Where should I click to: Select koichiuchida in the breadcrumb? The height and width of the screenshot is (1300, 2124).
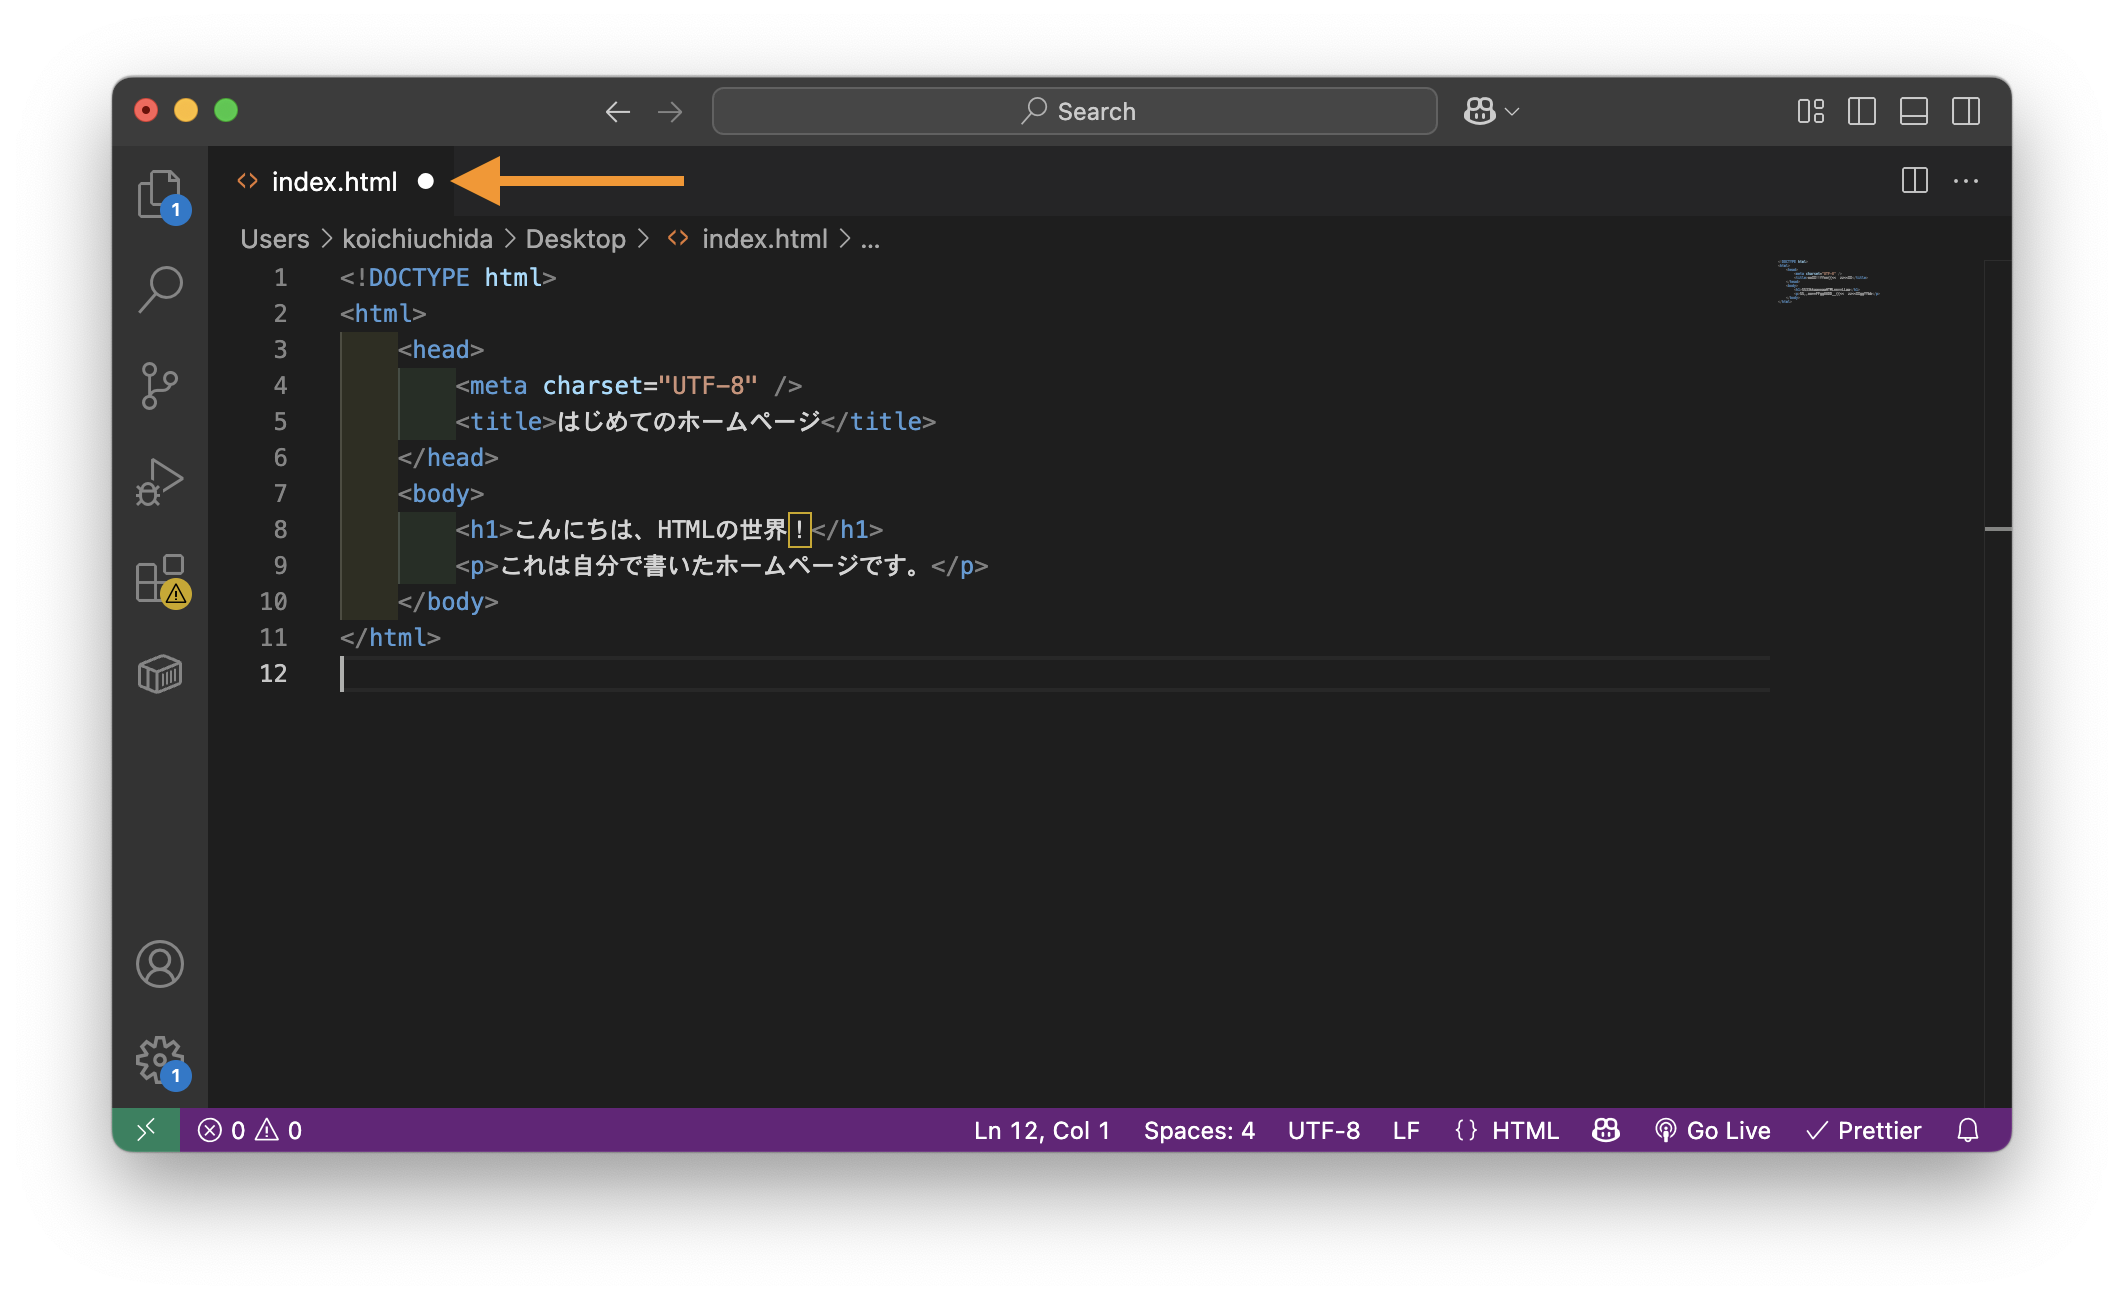tap(417, 239)
